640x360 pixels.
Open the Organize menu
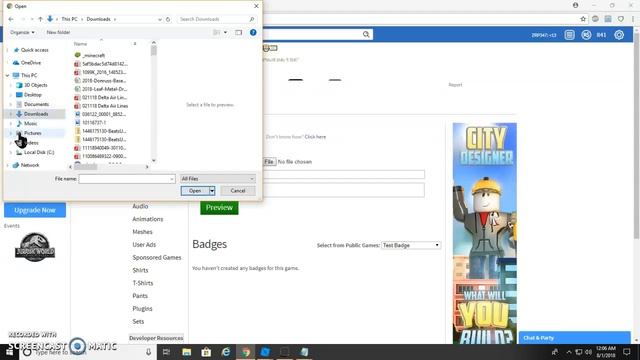(22, 32)
